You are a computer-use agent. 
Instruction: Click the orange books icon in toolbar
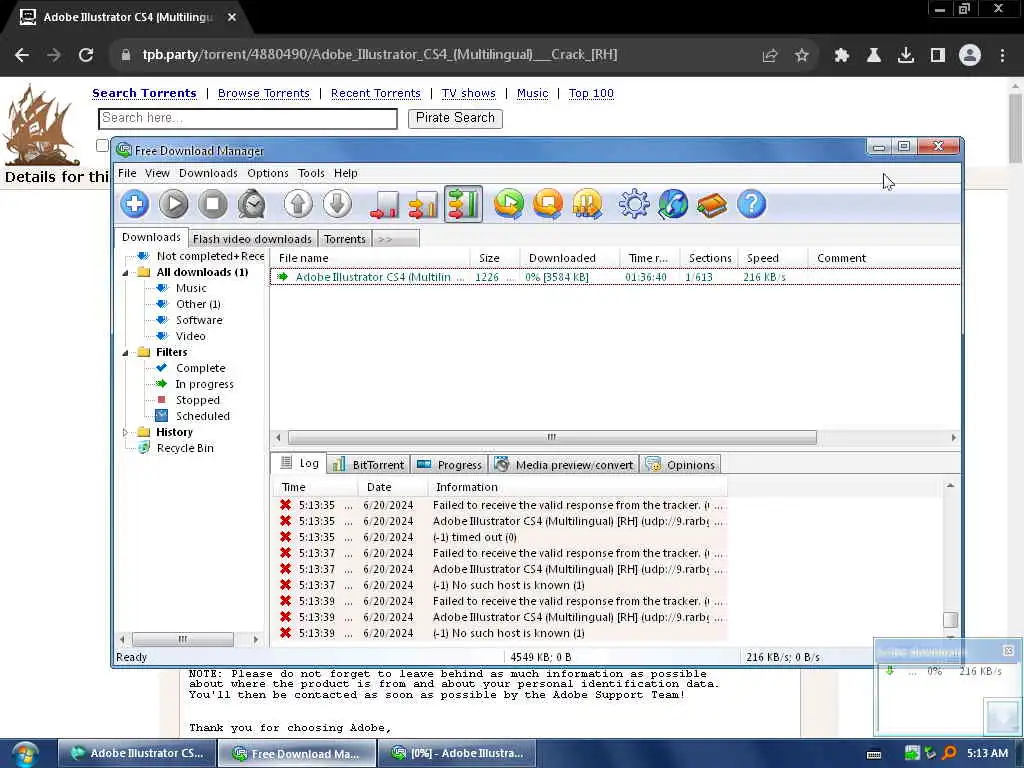coord(712,204)
